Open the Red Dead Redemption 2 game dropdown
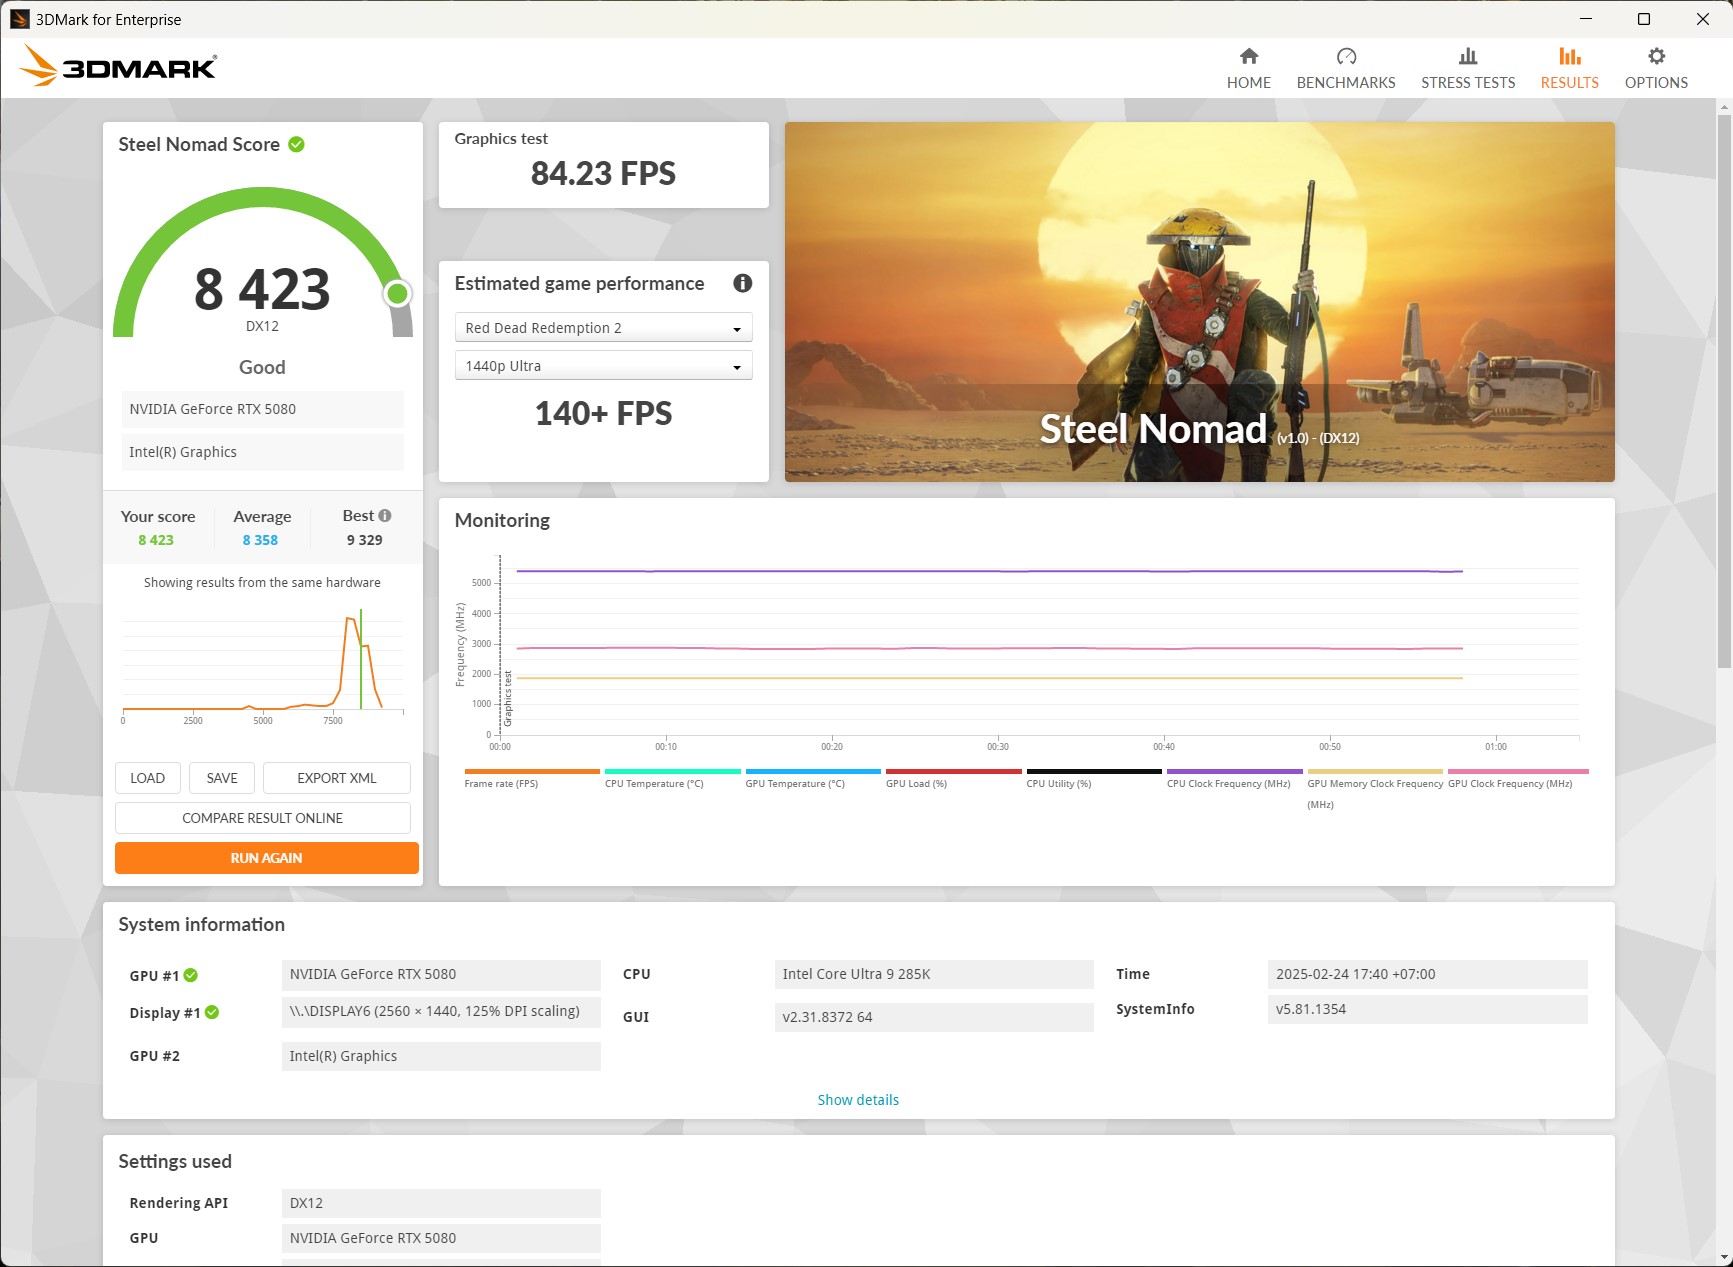 pos(603,328)
